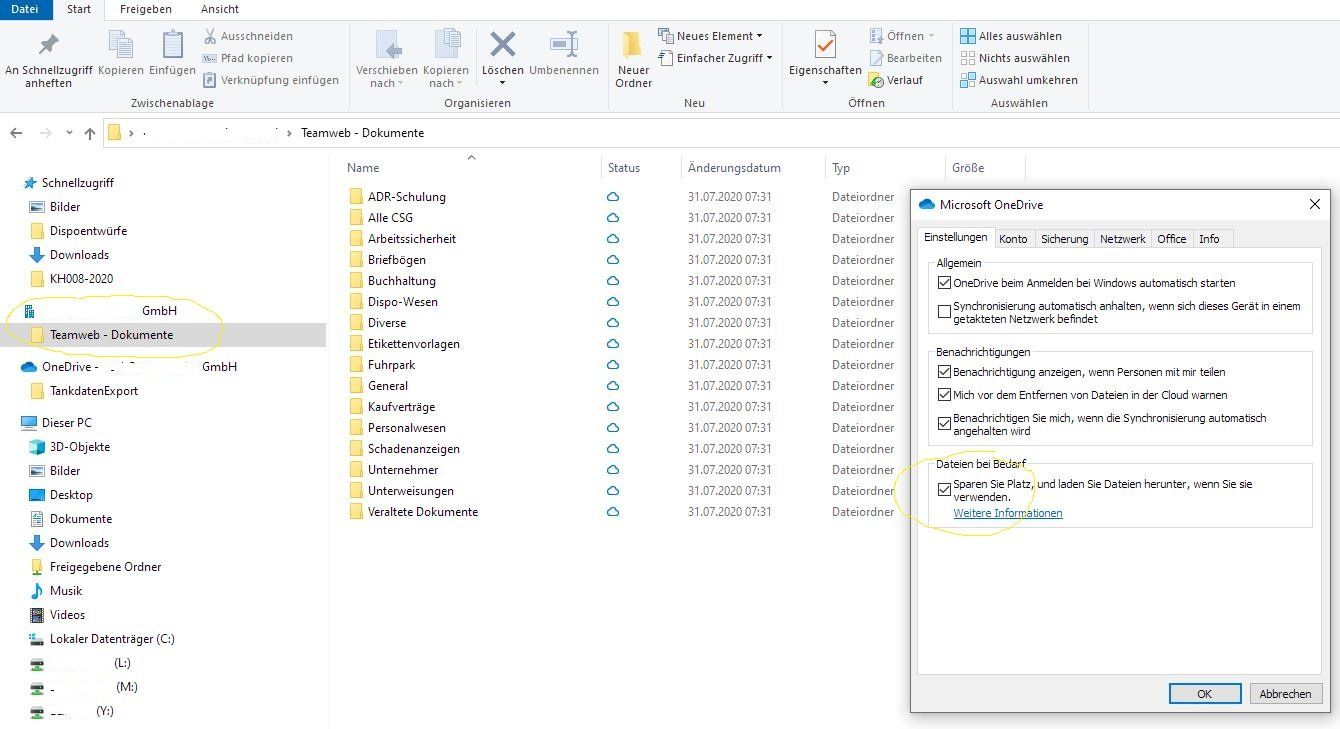Screen dimensions: 1340x729
Task: Click the Kopieren icon in ribbon
Action: [x=121, y=46]
